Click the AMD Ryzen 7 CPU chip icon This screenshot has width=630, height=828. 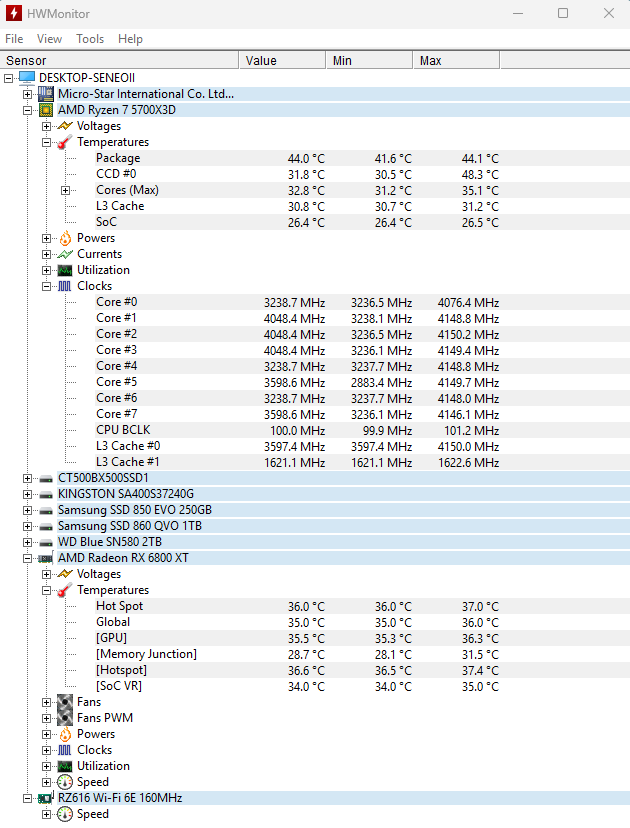46,110
